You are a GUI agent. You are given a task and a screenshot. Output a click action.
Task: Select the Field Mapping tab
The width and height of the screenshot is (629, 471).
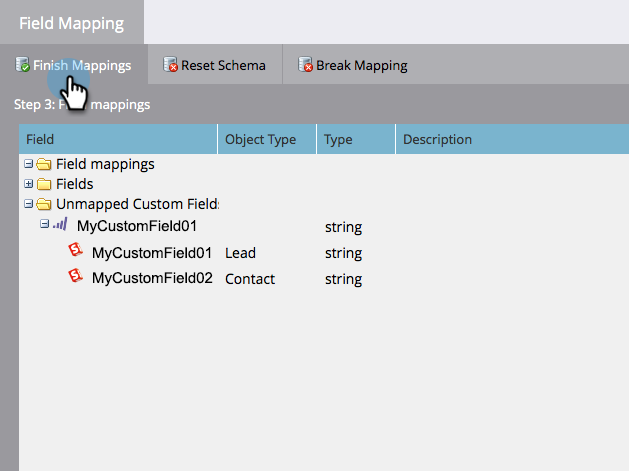(x=71, y=22)
